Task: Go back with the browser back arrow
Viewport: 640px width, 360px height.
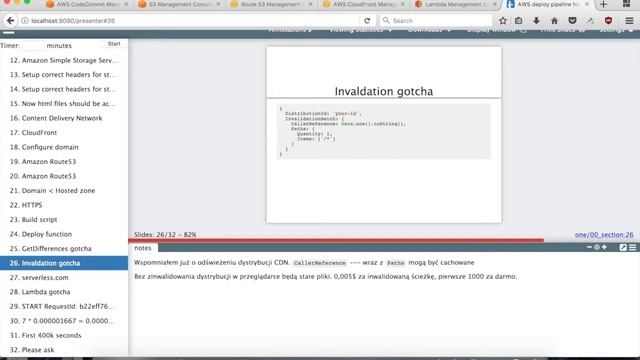Action: 10,20
